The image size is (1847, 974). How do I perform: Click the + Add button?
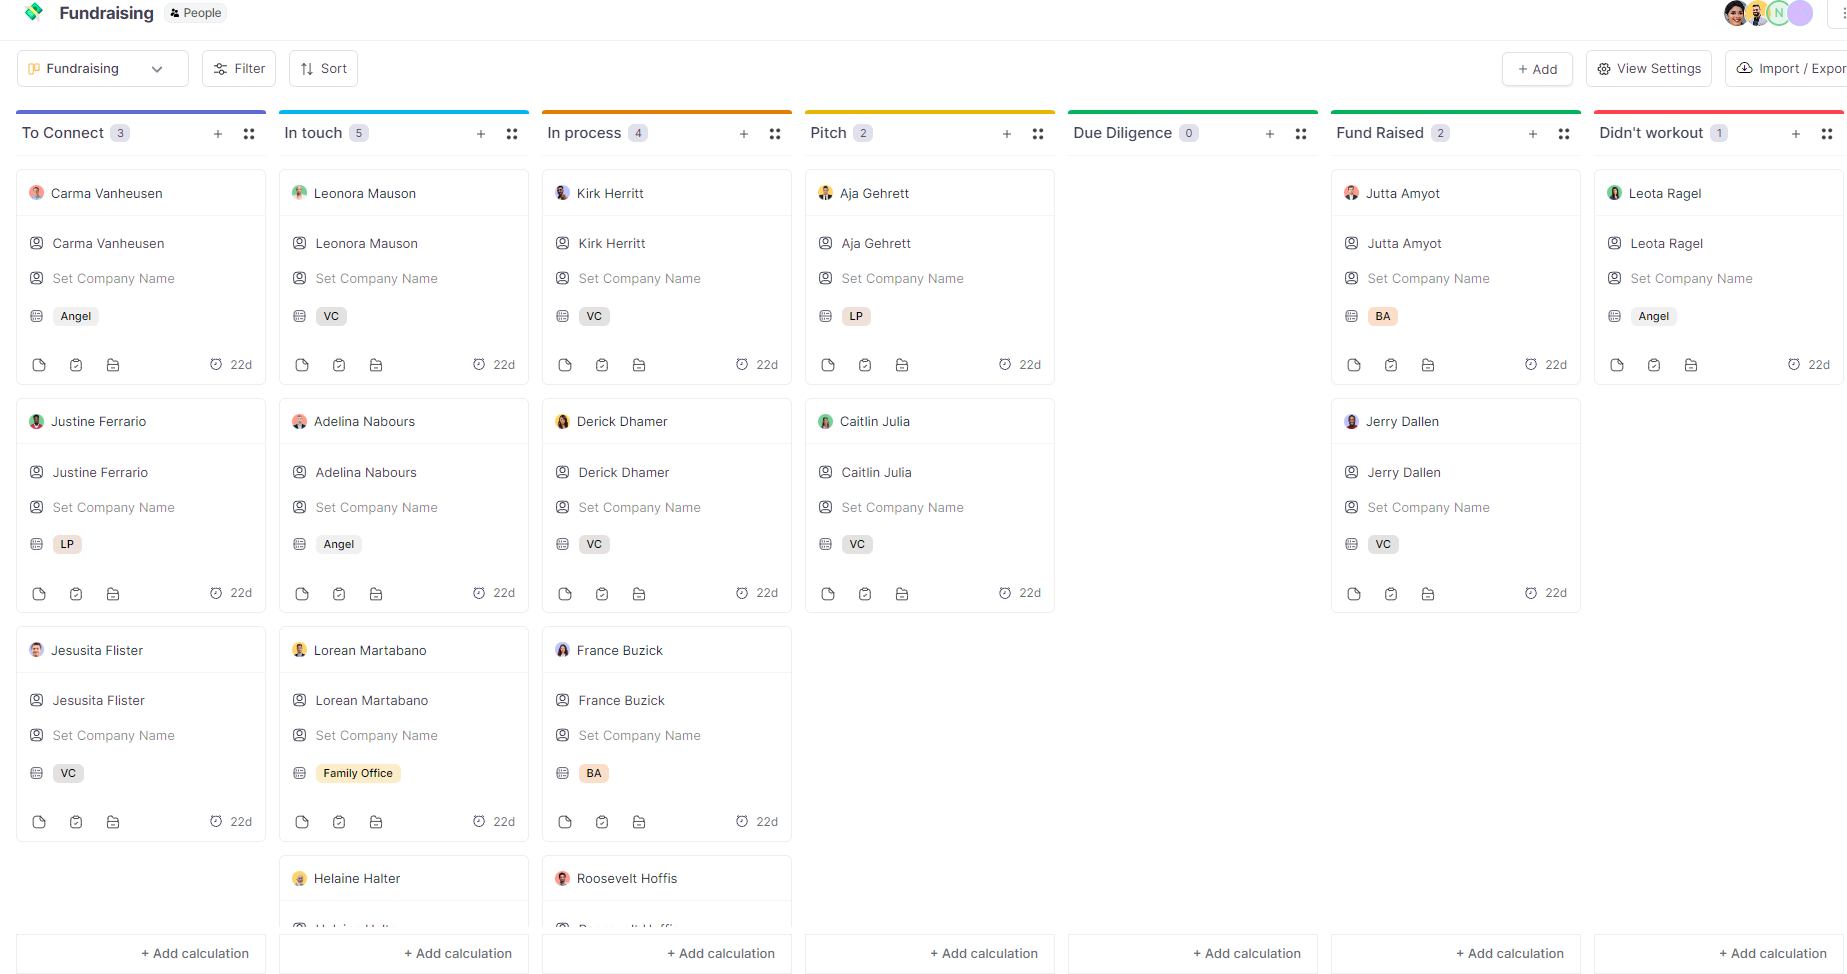(x=1537, y=68)
